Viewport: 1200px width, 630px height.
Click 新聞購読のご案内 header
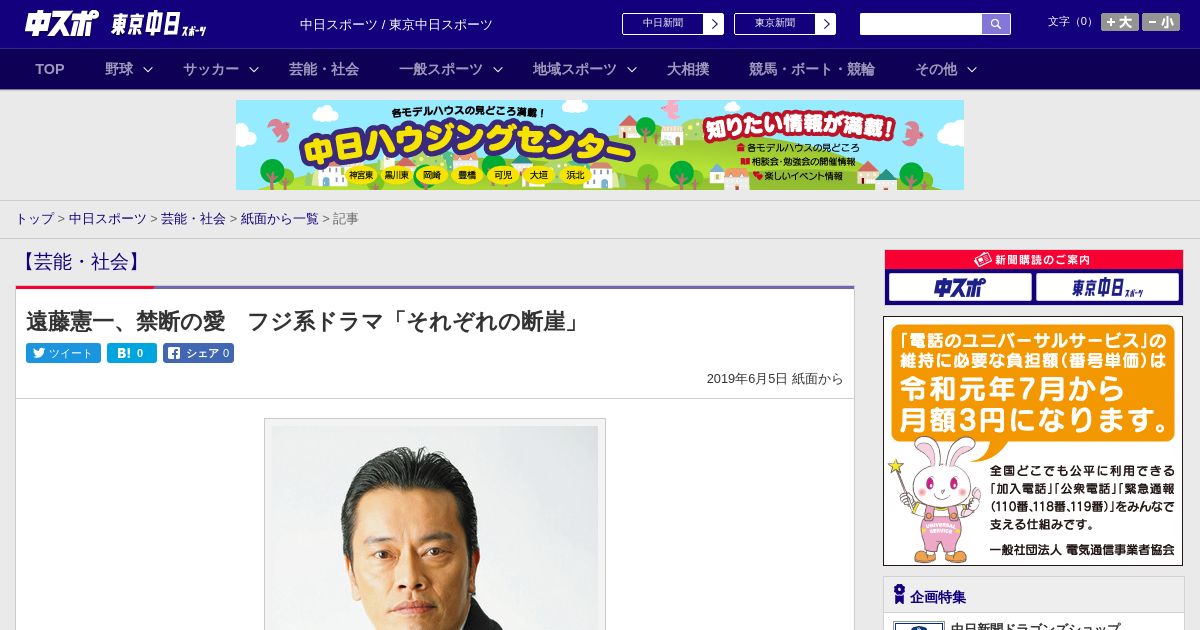pos(1034,260)
